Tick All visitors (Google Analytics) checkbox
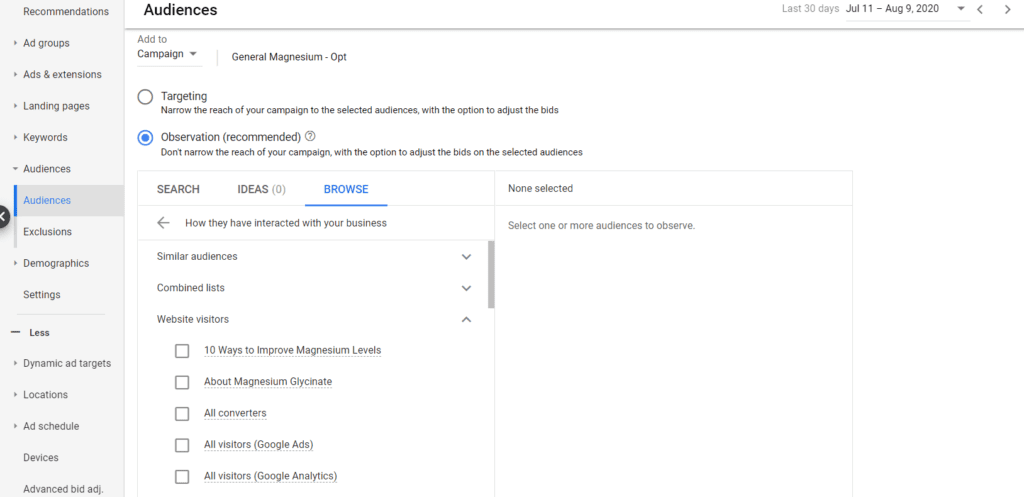Screen dimensions: 1024x497 (x=182, y=477)
